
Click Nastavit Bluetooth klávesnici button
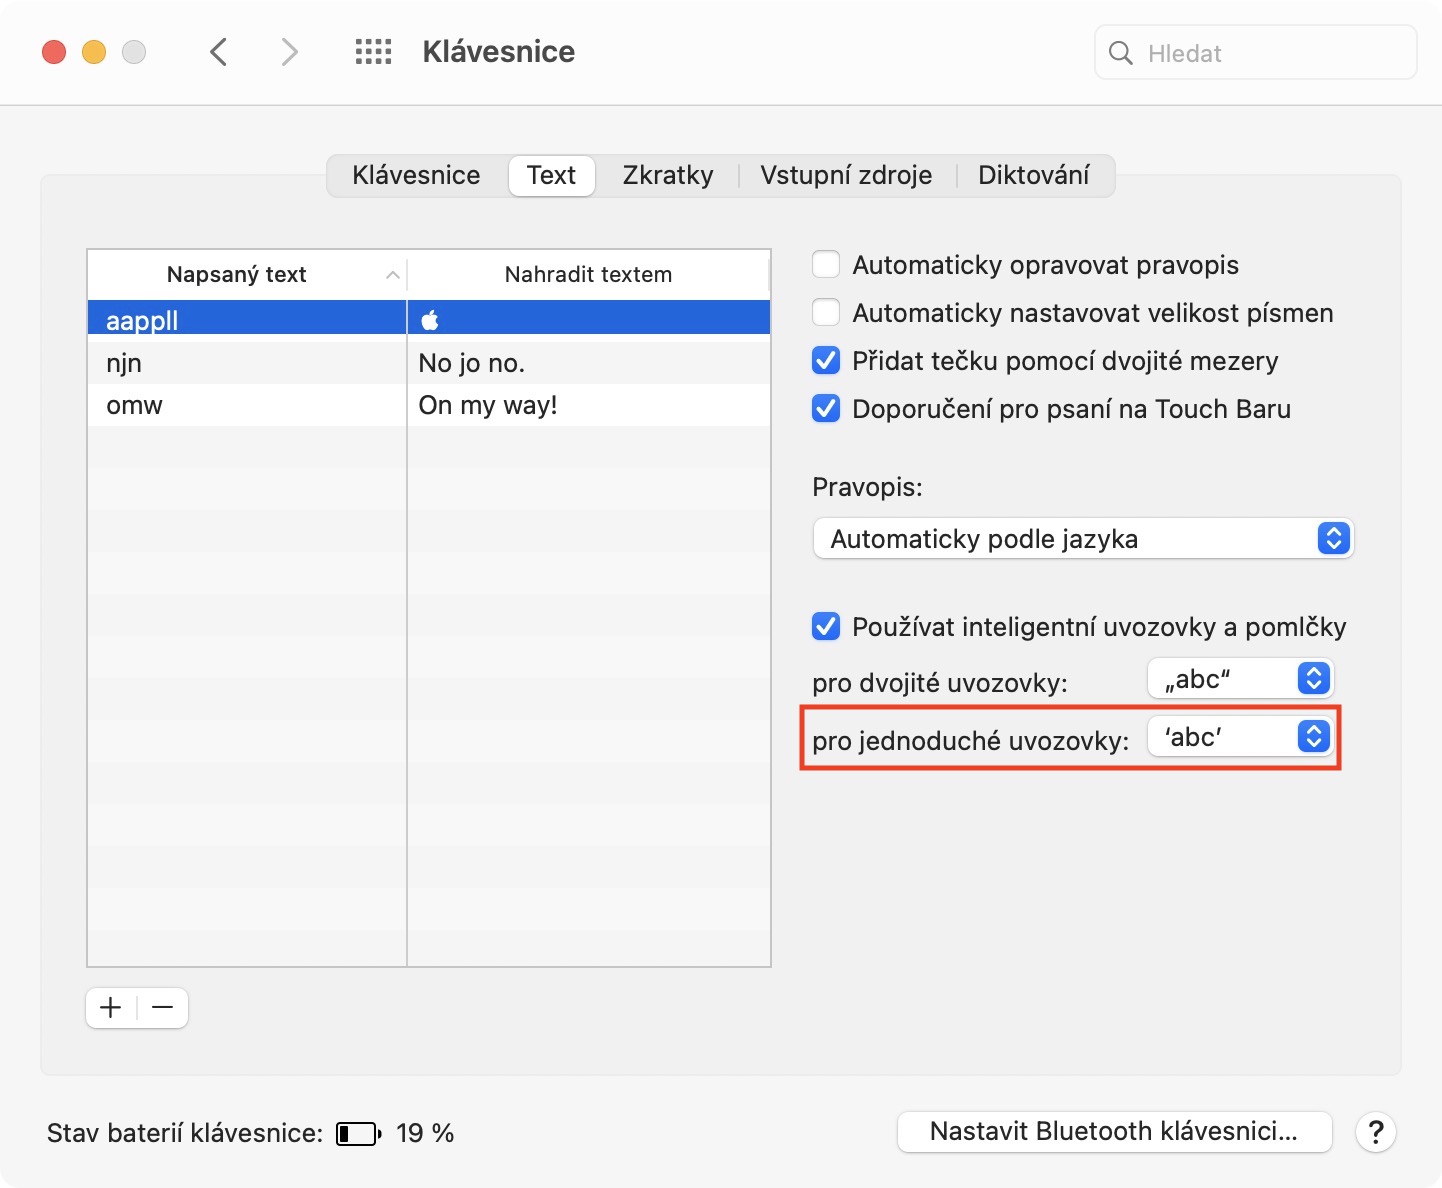pos(1114,1132)
